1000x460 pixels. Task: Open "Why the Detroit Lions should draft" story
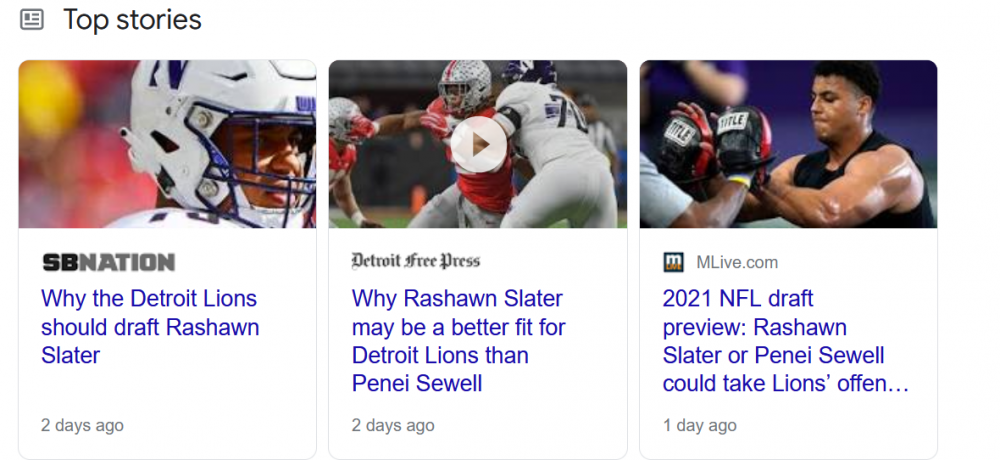coord(149,326)
